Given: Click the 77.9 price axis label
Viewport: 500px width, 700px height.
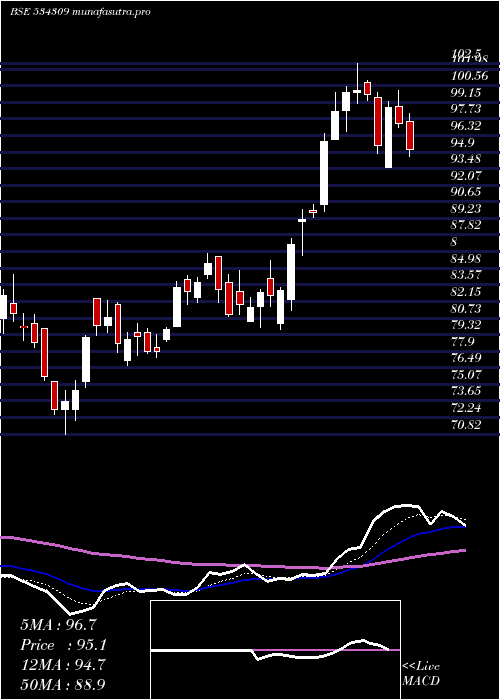Looking at the screenshot, I should pos(463,342).
